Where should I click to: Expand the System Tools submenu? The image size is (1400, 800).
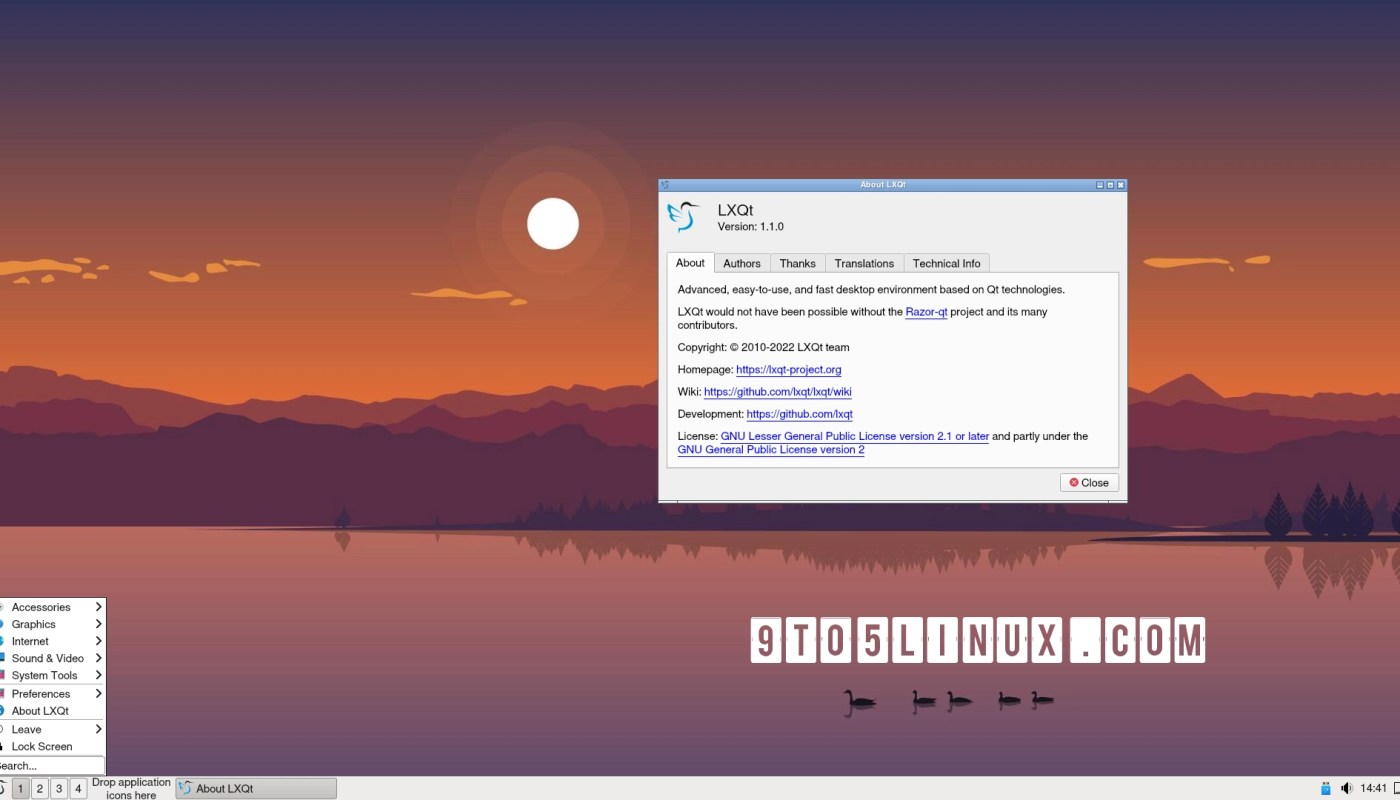click(52, 675)
